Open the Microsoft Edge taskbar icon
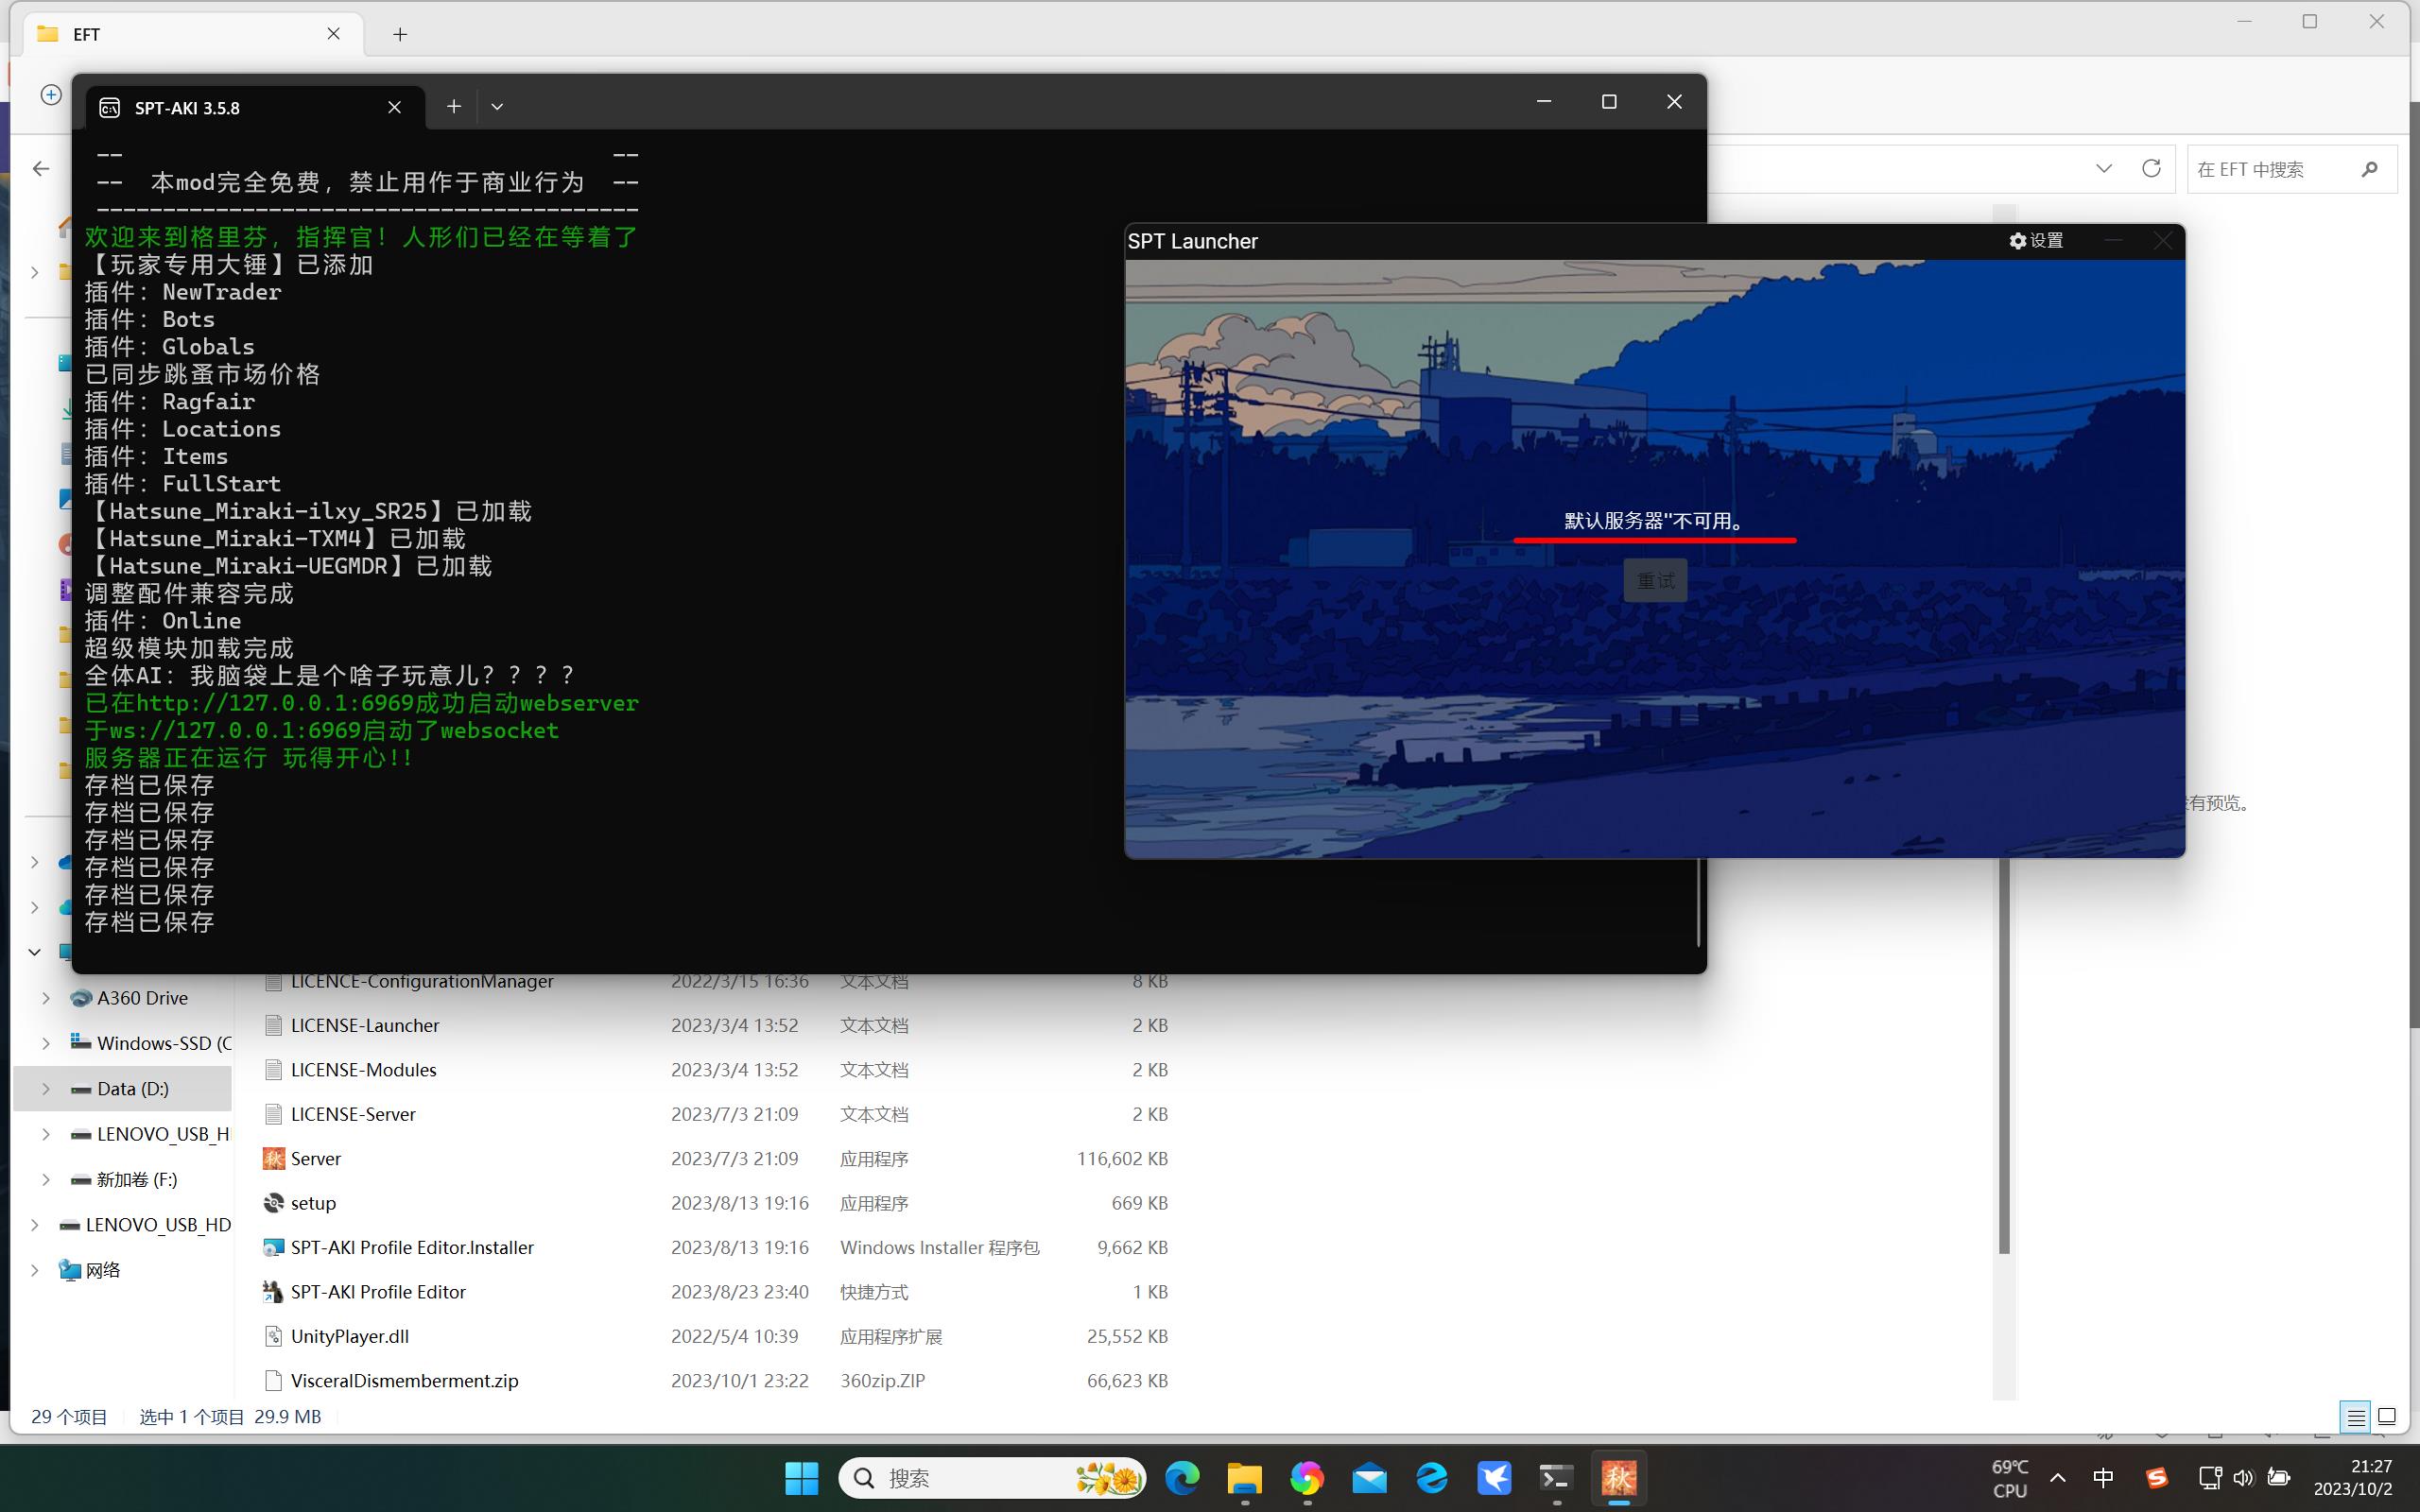Image resolution: width=2420 pixels, height=1512 pixels. pyautogui.click(x=1182, y=1478)
